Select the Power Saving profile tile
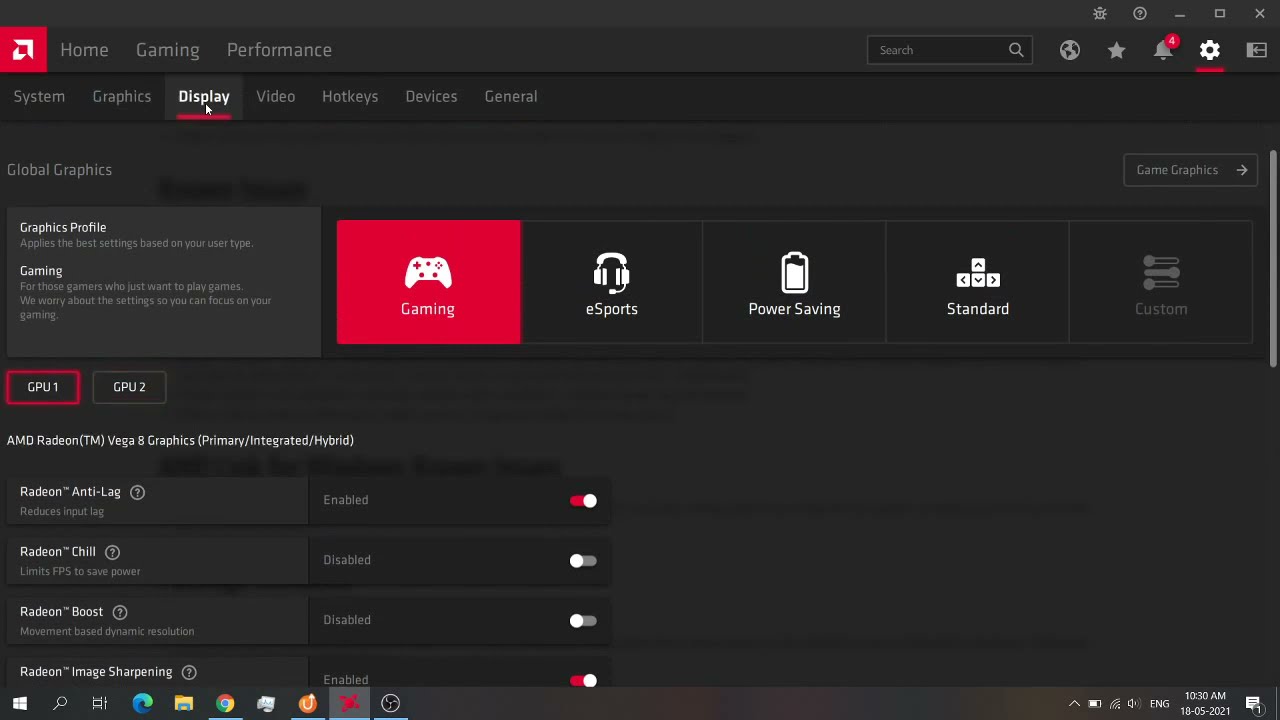The image size is (1280, 720). (794, 282)
